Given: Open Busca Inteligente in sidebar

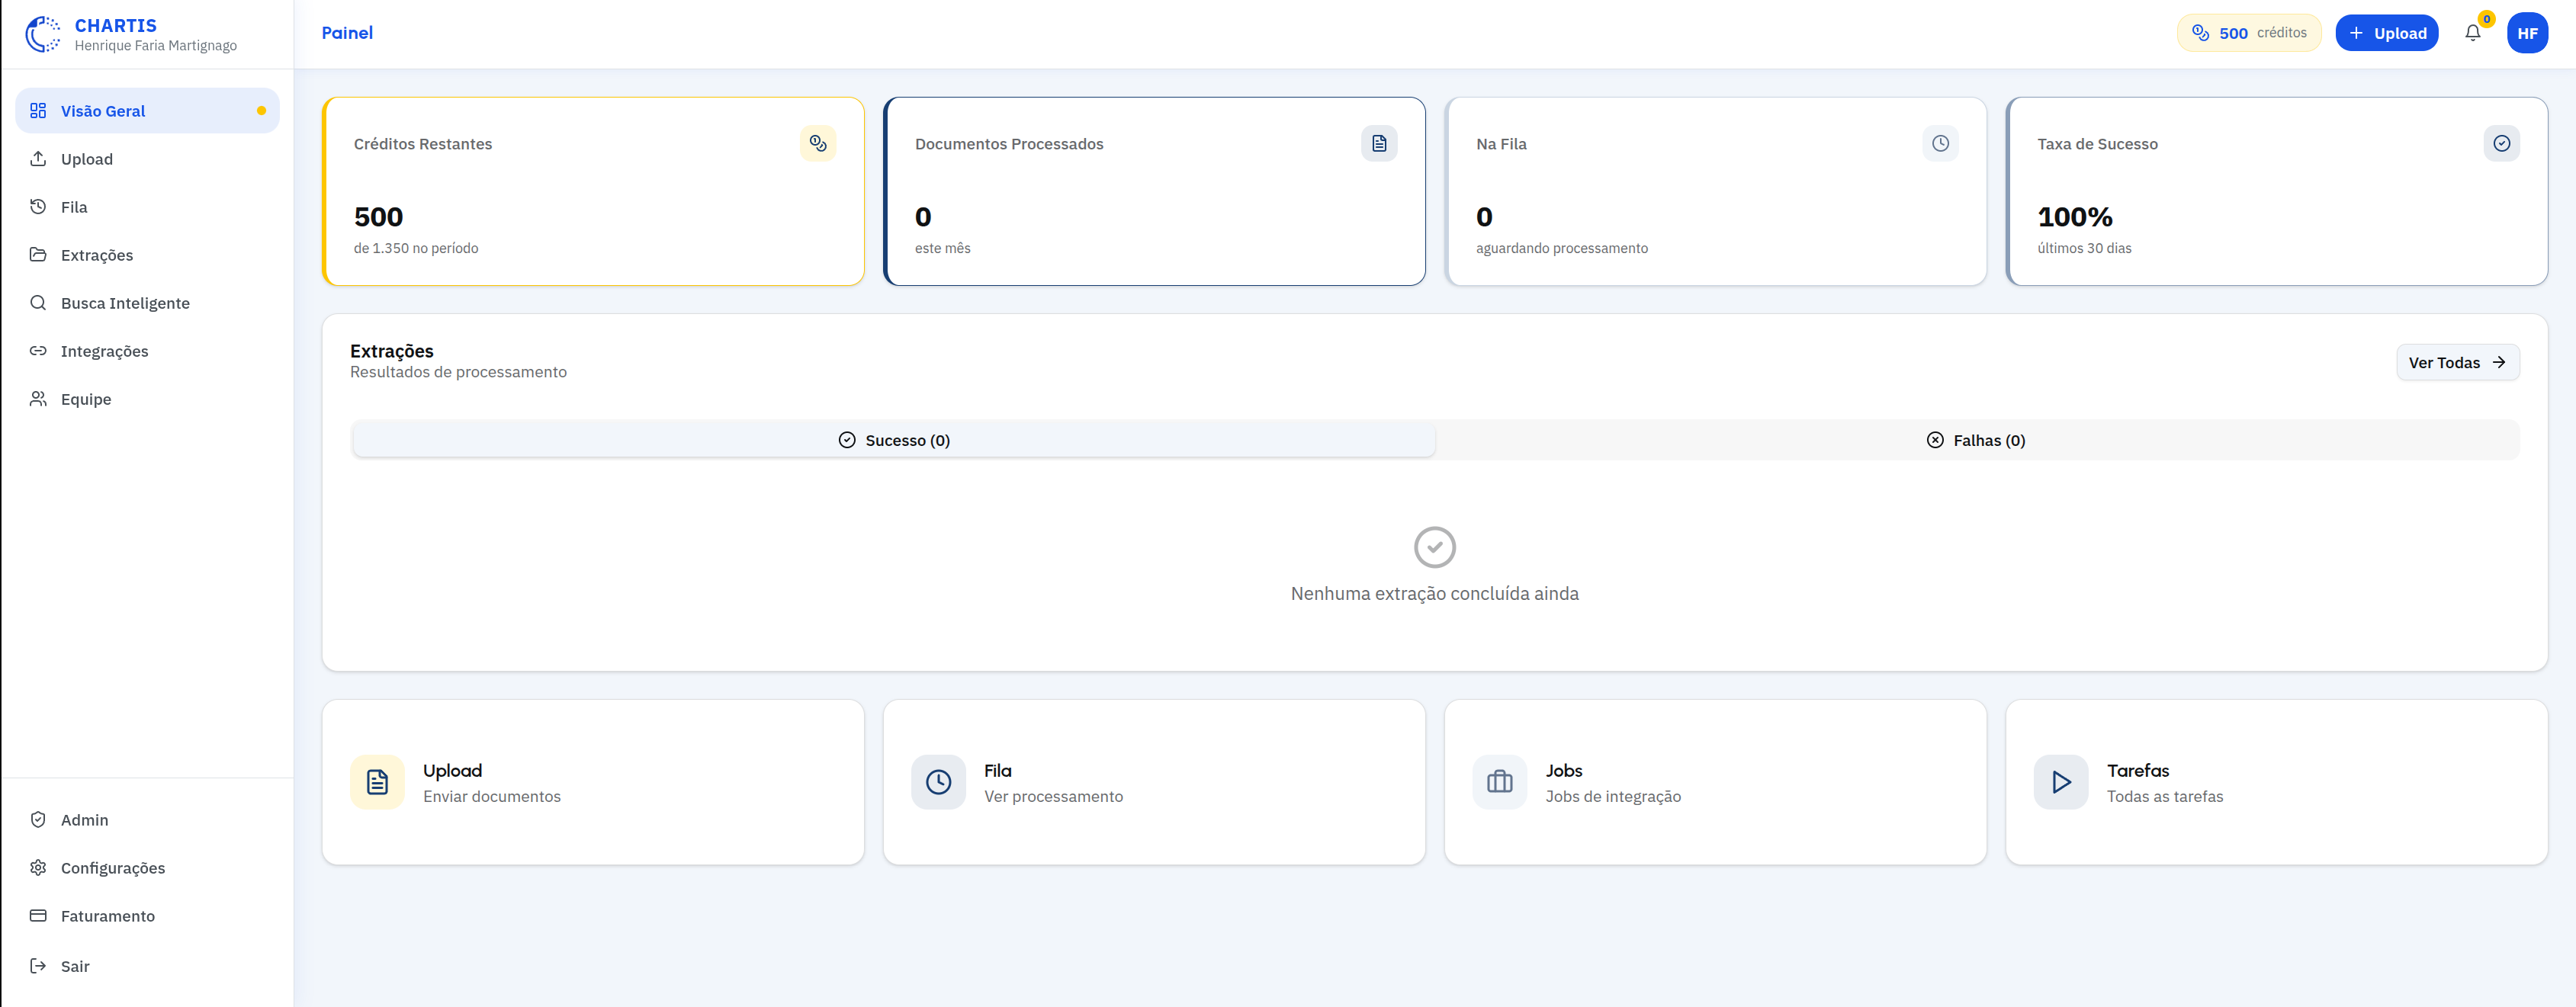Looking at the screenshot, I should tap(124, 303).
